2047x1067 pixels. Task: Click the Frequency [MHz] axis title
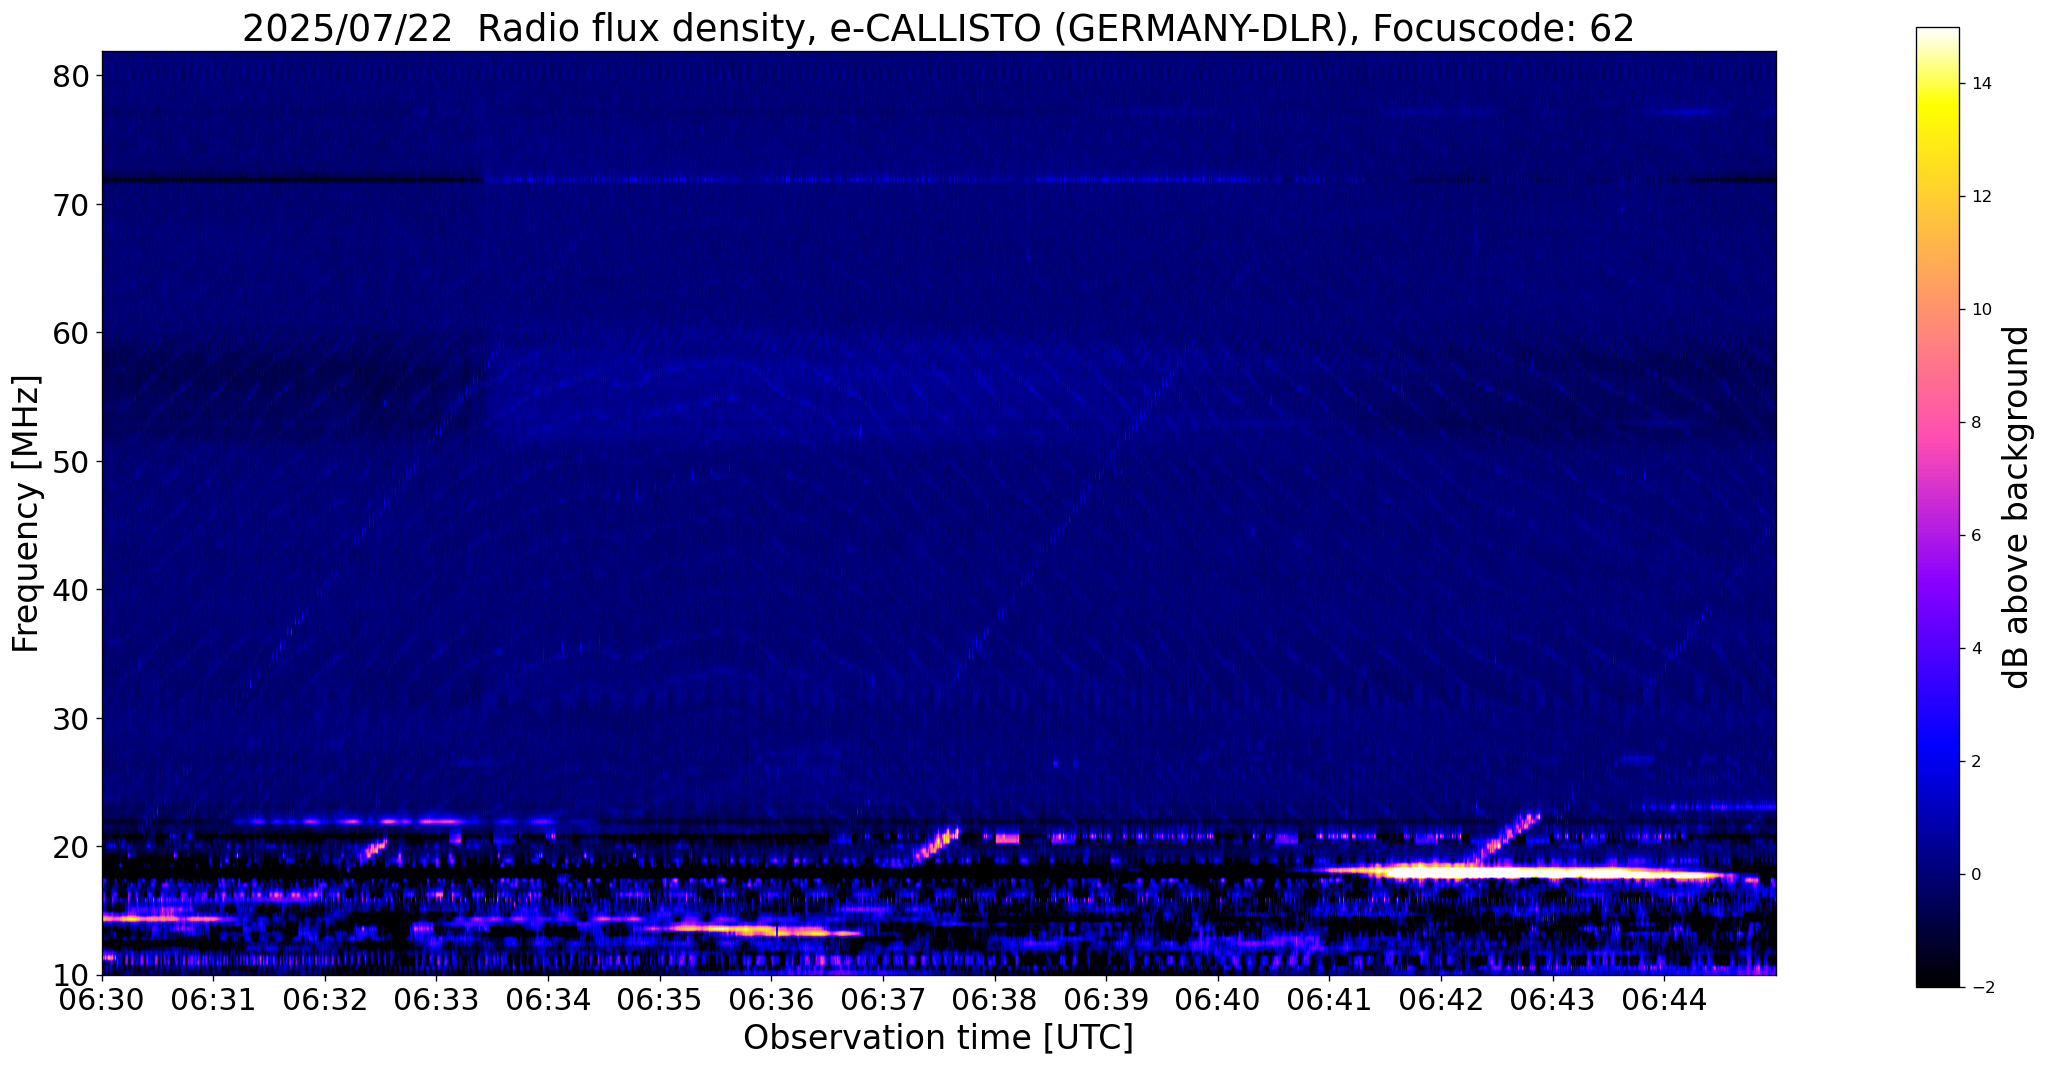click(x=26, y=513)
